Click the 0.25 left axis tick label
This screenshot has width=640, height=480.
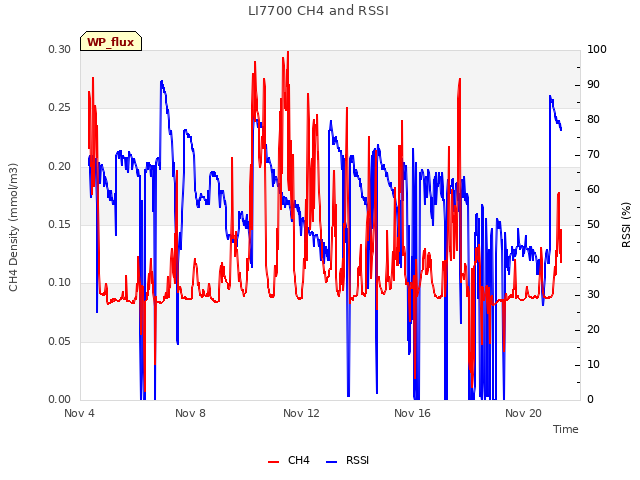click(60, 108)
